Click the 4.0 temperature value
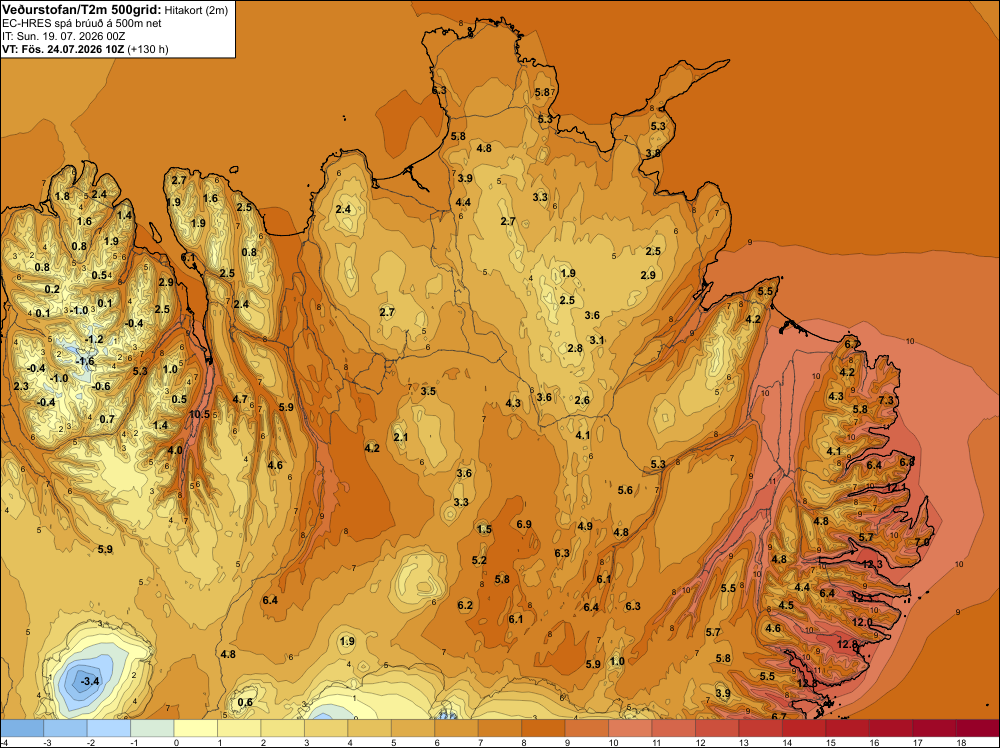1000x748 pixels. point(174,450)
